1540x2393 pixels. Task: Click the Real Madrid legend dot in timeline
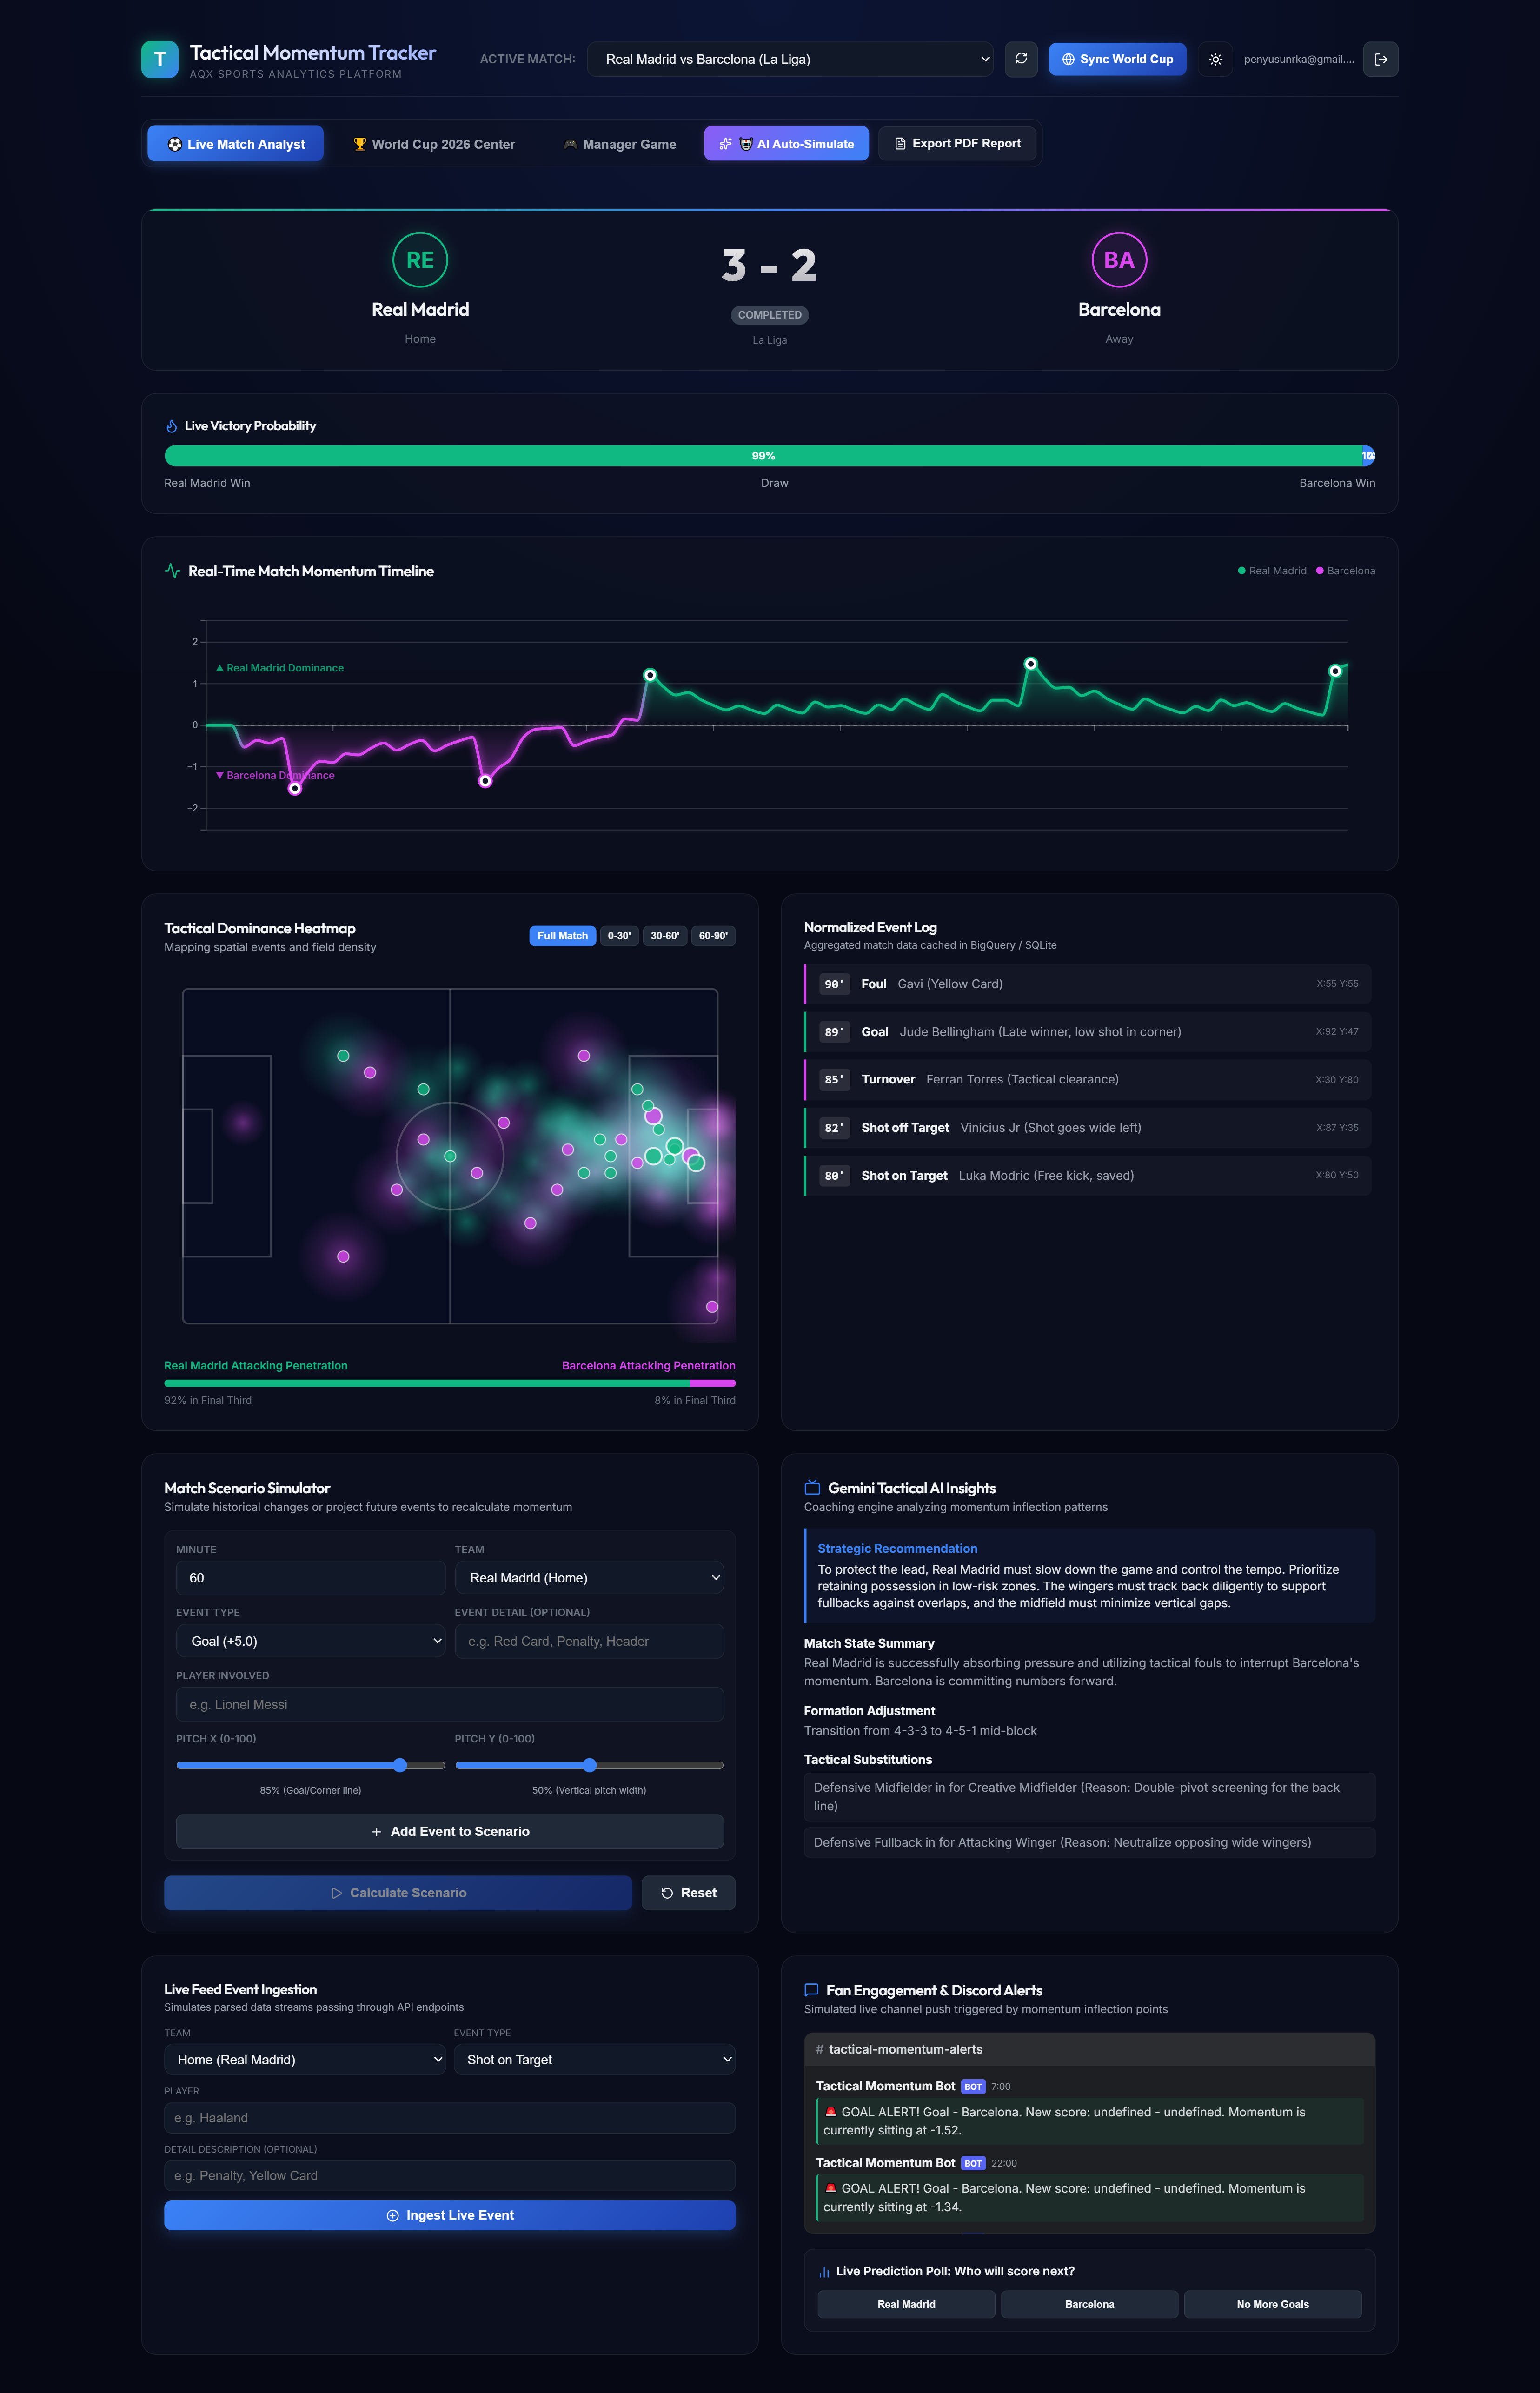click(x=1242, y=571)
